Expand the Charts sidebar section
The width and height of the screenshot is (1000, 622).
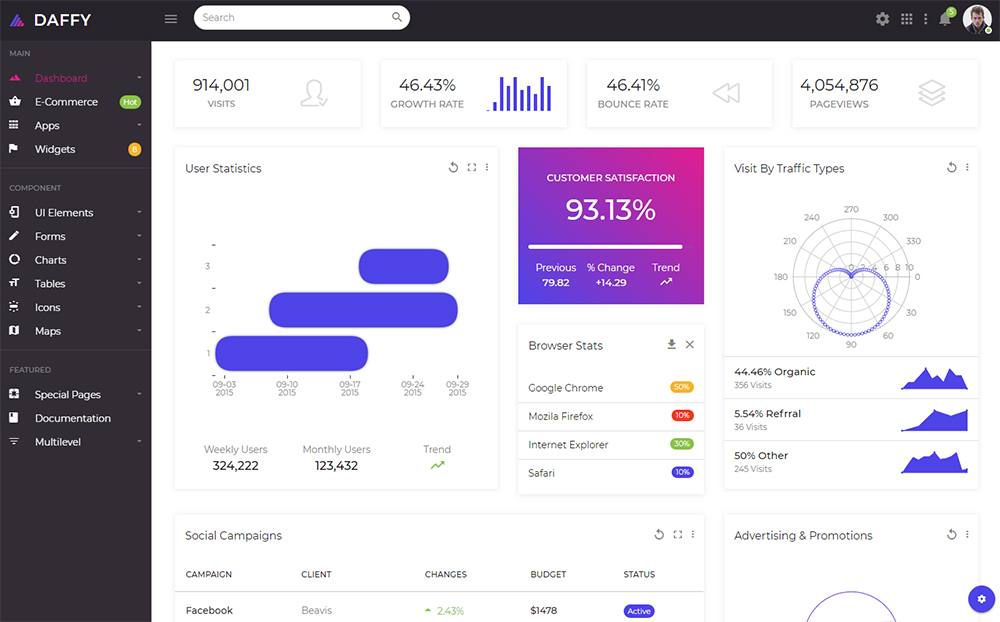(x=75, y=260)
